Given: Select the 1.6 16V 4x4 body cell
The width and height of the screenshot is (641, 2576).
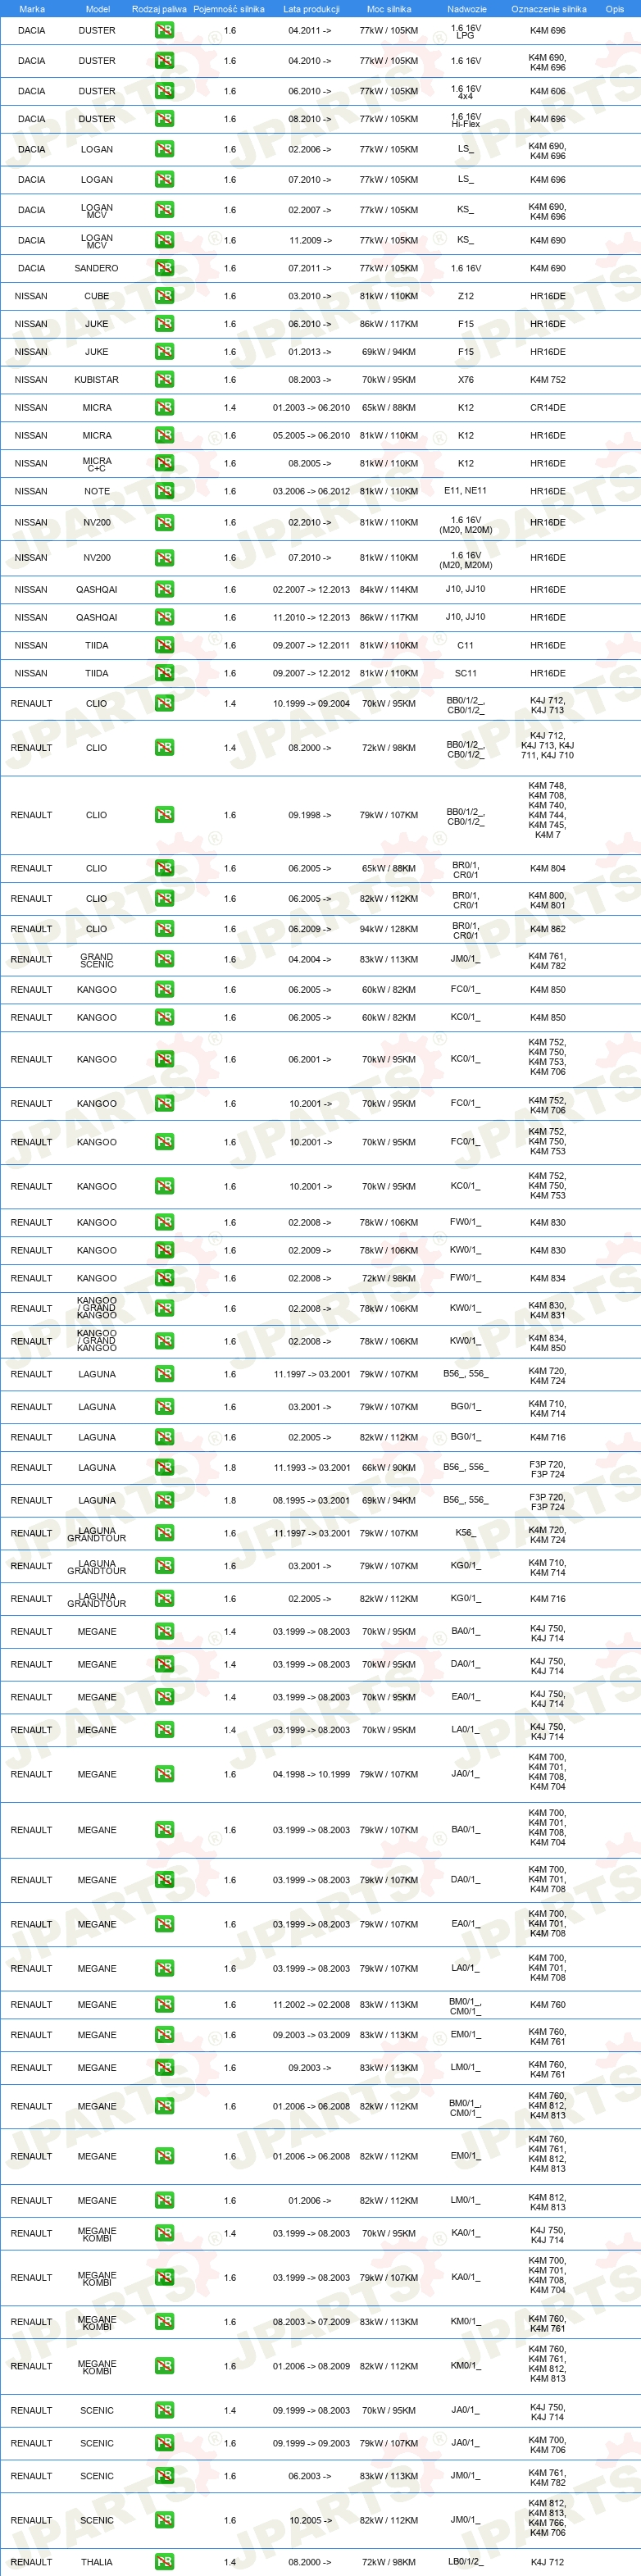Looking at the screenshot, I should (x=466, y=92).
